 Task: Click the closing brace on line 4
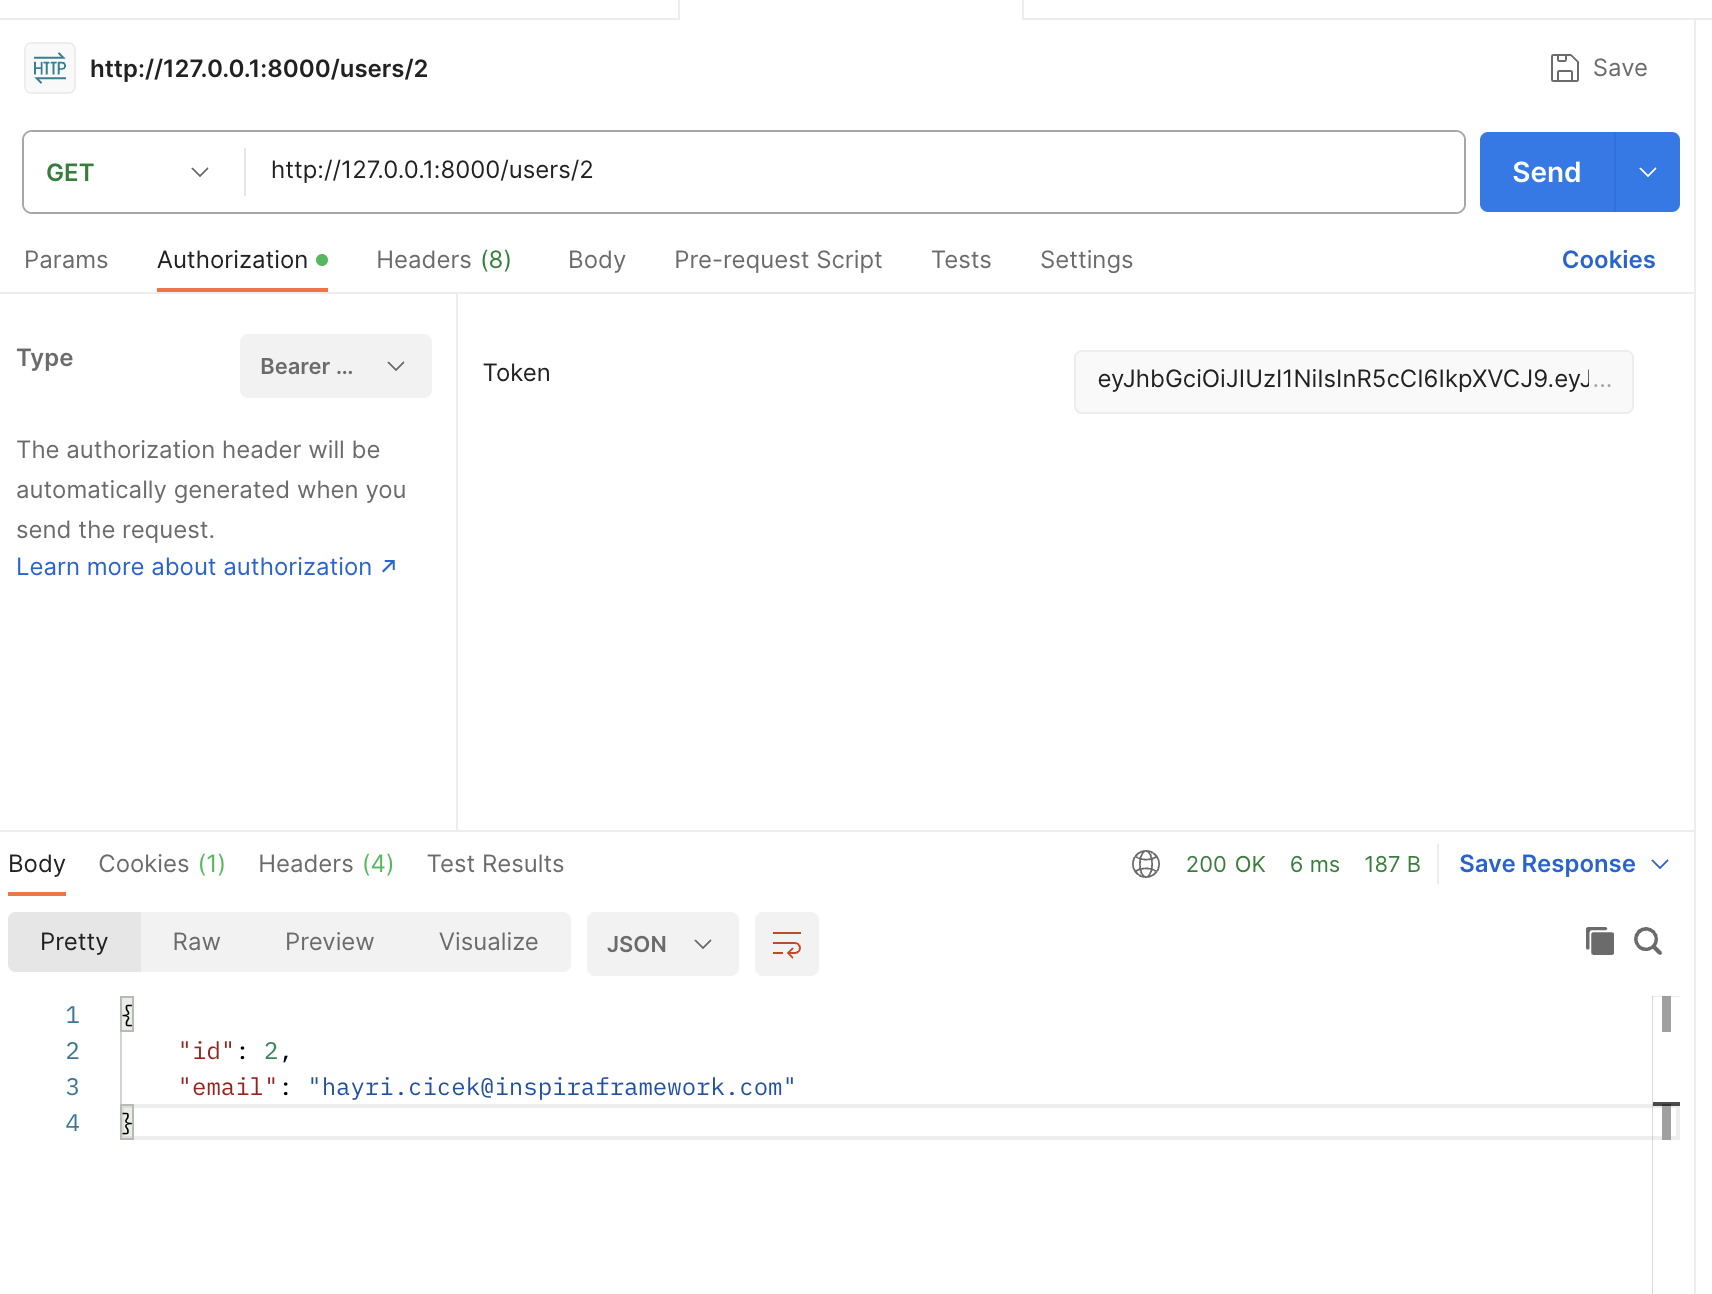pos(127,1123)
